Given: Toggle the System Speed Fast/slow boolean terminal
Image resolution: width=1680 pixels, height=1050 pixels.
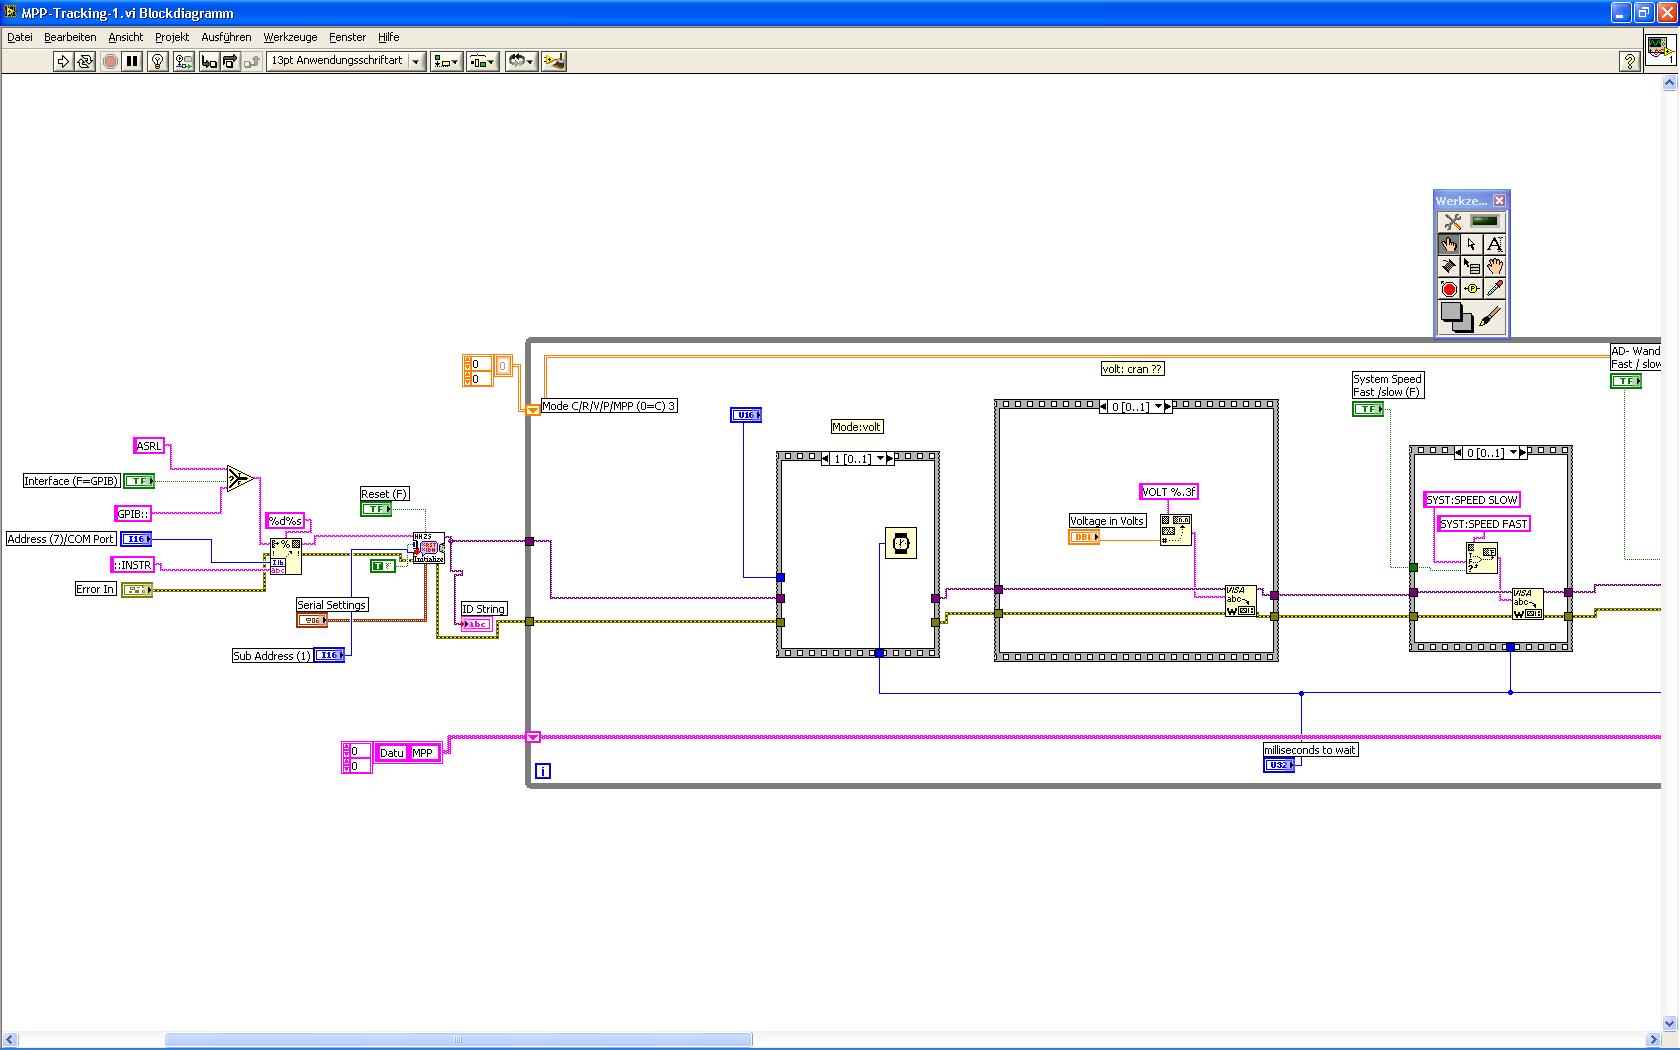Looking at the screenshot, I should tap(1368, 409).
